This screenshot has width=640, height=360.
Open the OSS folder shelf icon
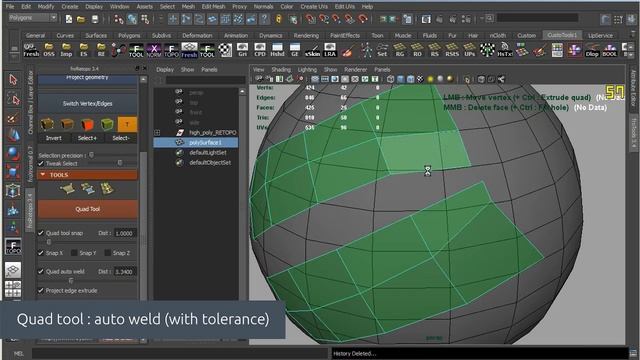tap(49, 50)
